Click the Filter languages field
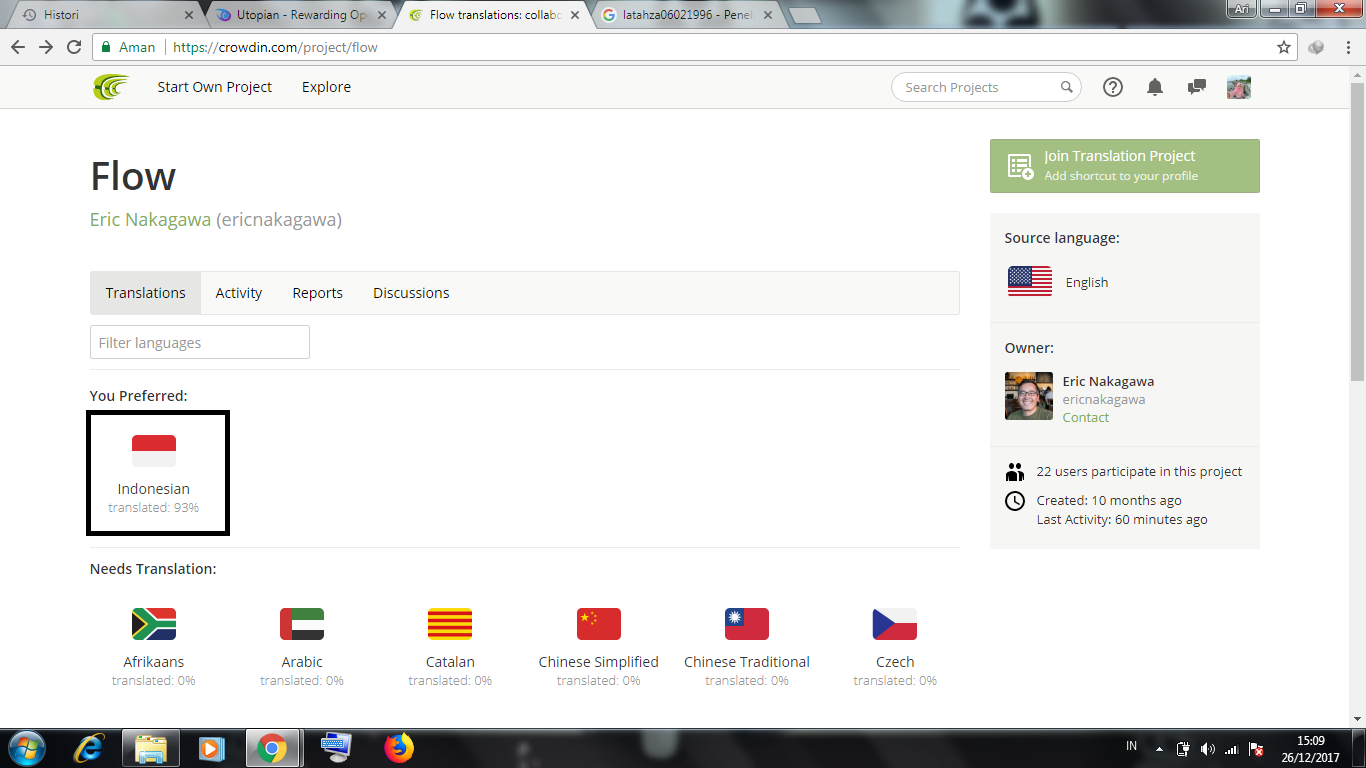1366x768 pixels. [x=200, y=342]
